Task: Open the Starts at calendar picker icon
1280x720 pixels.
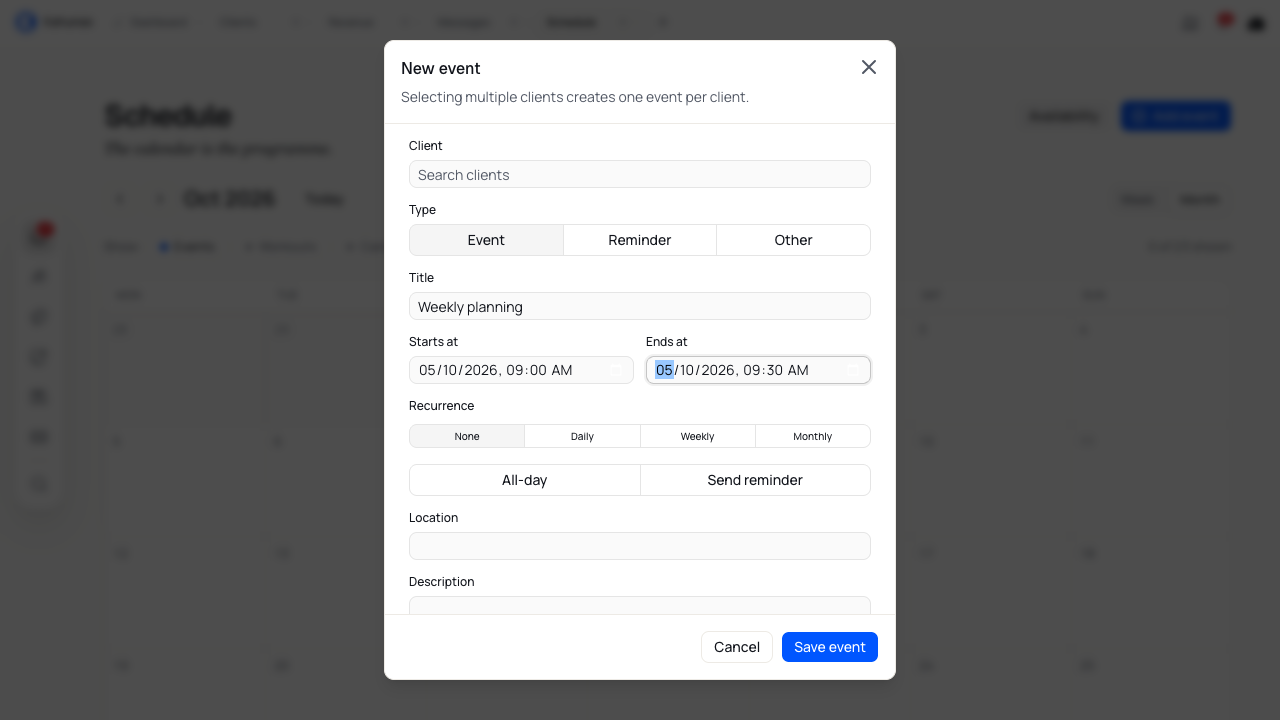Action: coord(616,370)
